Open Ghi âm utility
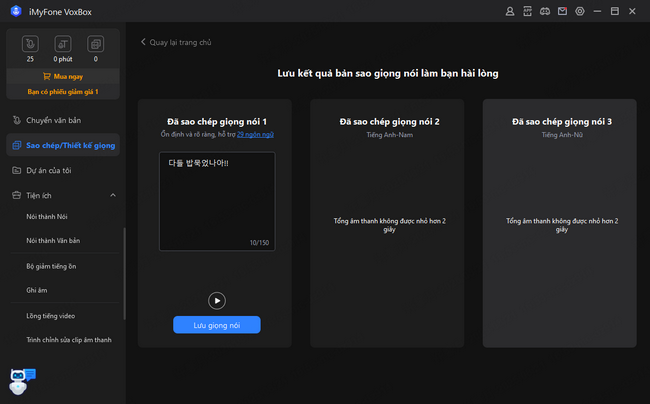 (x=37, y=290)
